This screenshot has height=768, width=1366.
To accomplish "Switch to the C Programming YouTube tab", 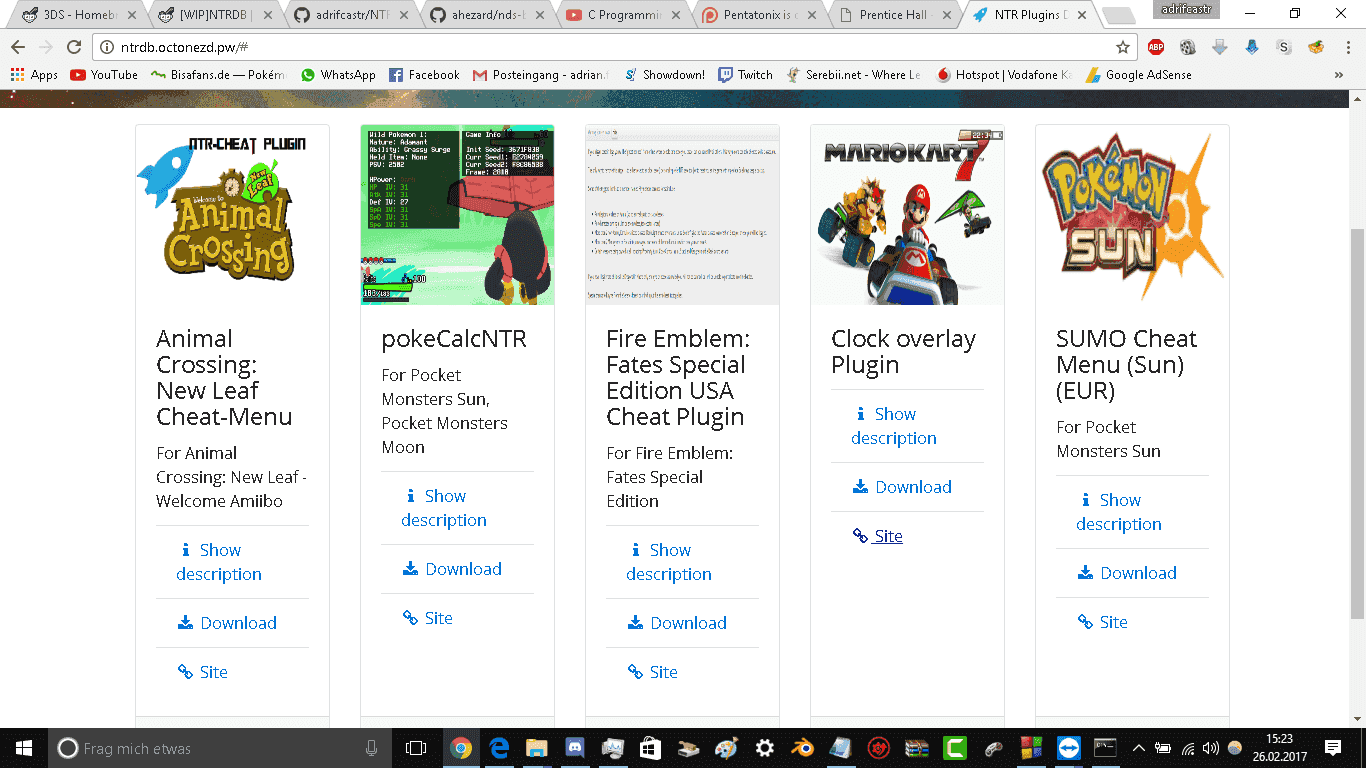I will click(x=624, y=15).
